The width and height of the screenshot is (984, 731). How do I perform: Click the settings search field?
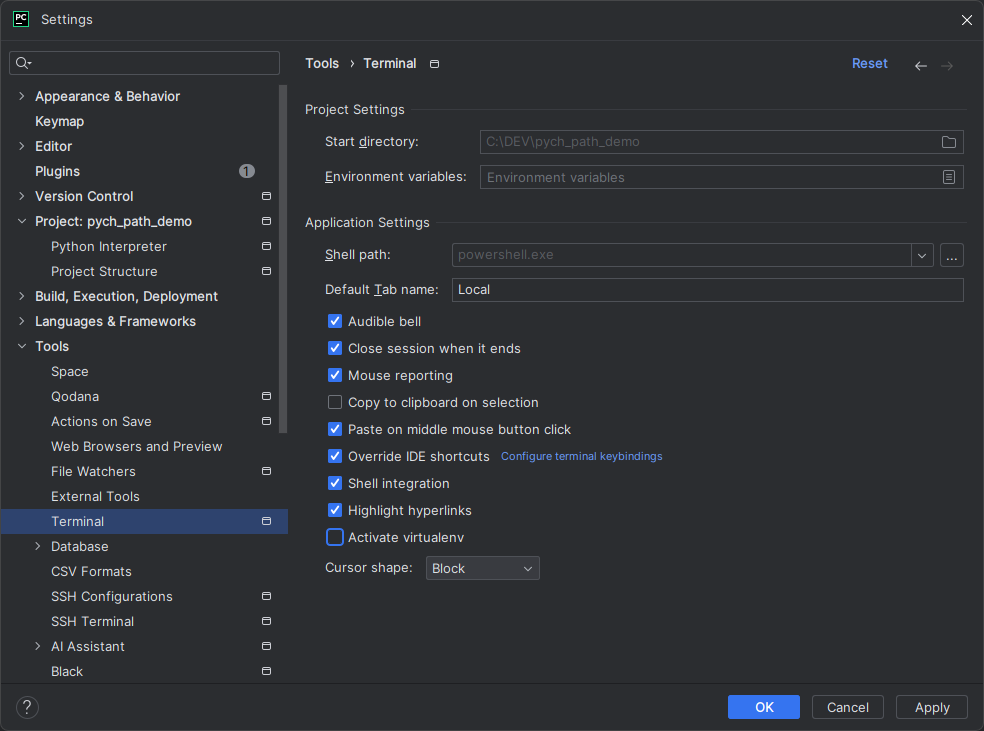click(144, 63)
